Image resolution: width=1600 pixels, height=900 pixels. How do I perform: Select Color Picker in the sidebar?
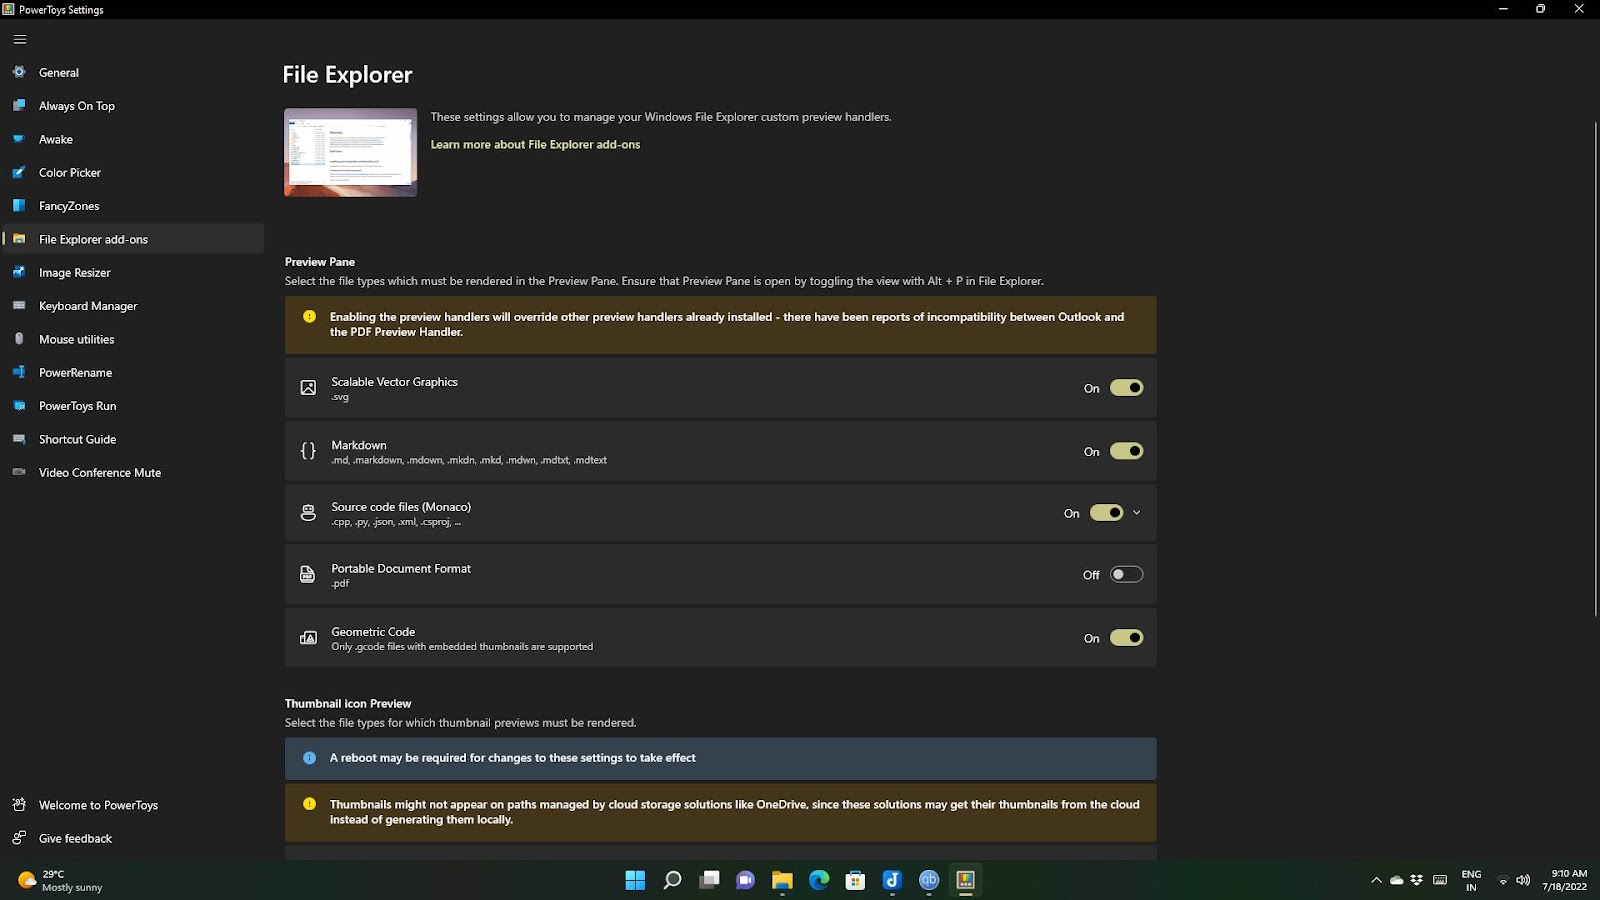pyautogui.click(x=133, y=172)
